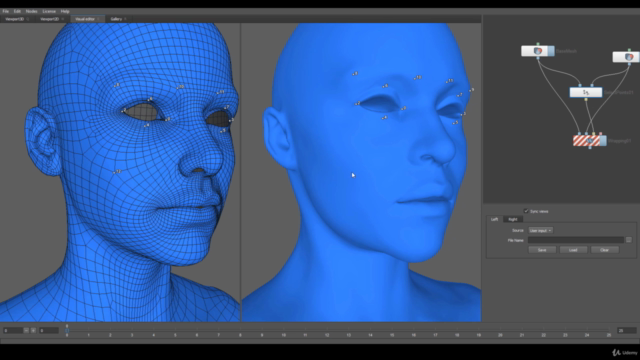This screenshot has height=360, width=640.
Task: Click the Wrapping01 node output port
Action: (590, 147)
